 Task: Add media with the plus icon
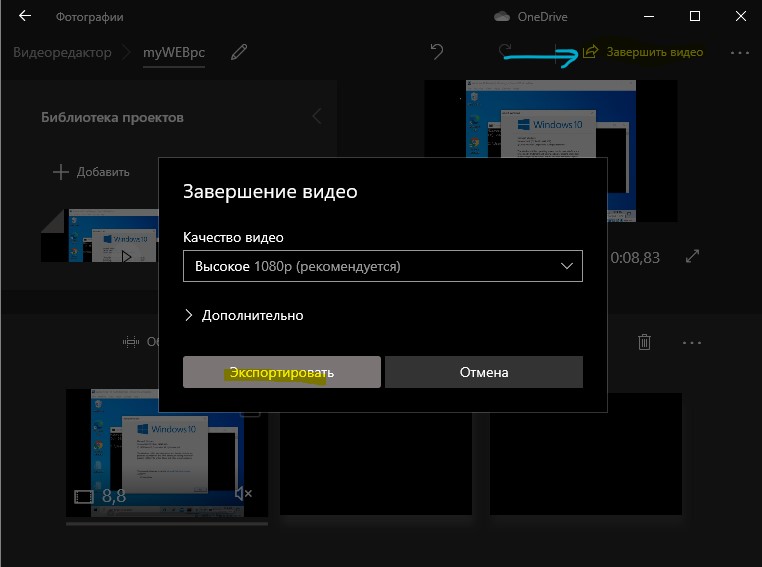[x=61, y=172]
